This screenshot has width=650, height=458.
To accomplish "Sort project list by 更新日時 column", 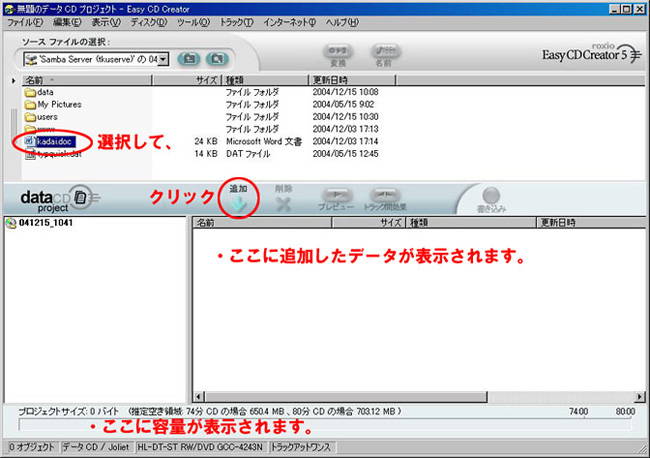I will pos(591,223).
